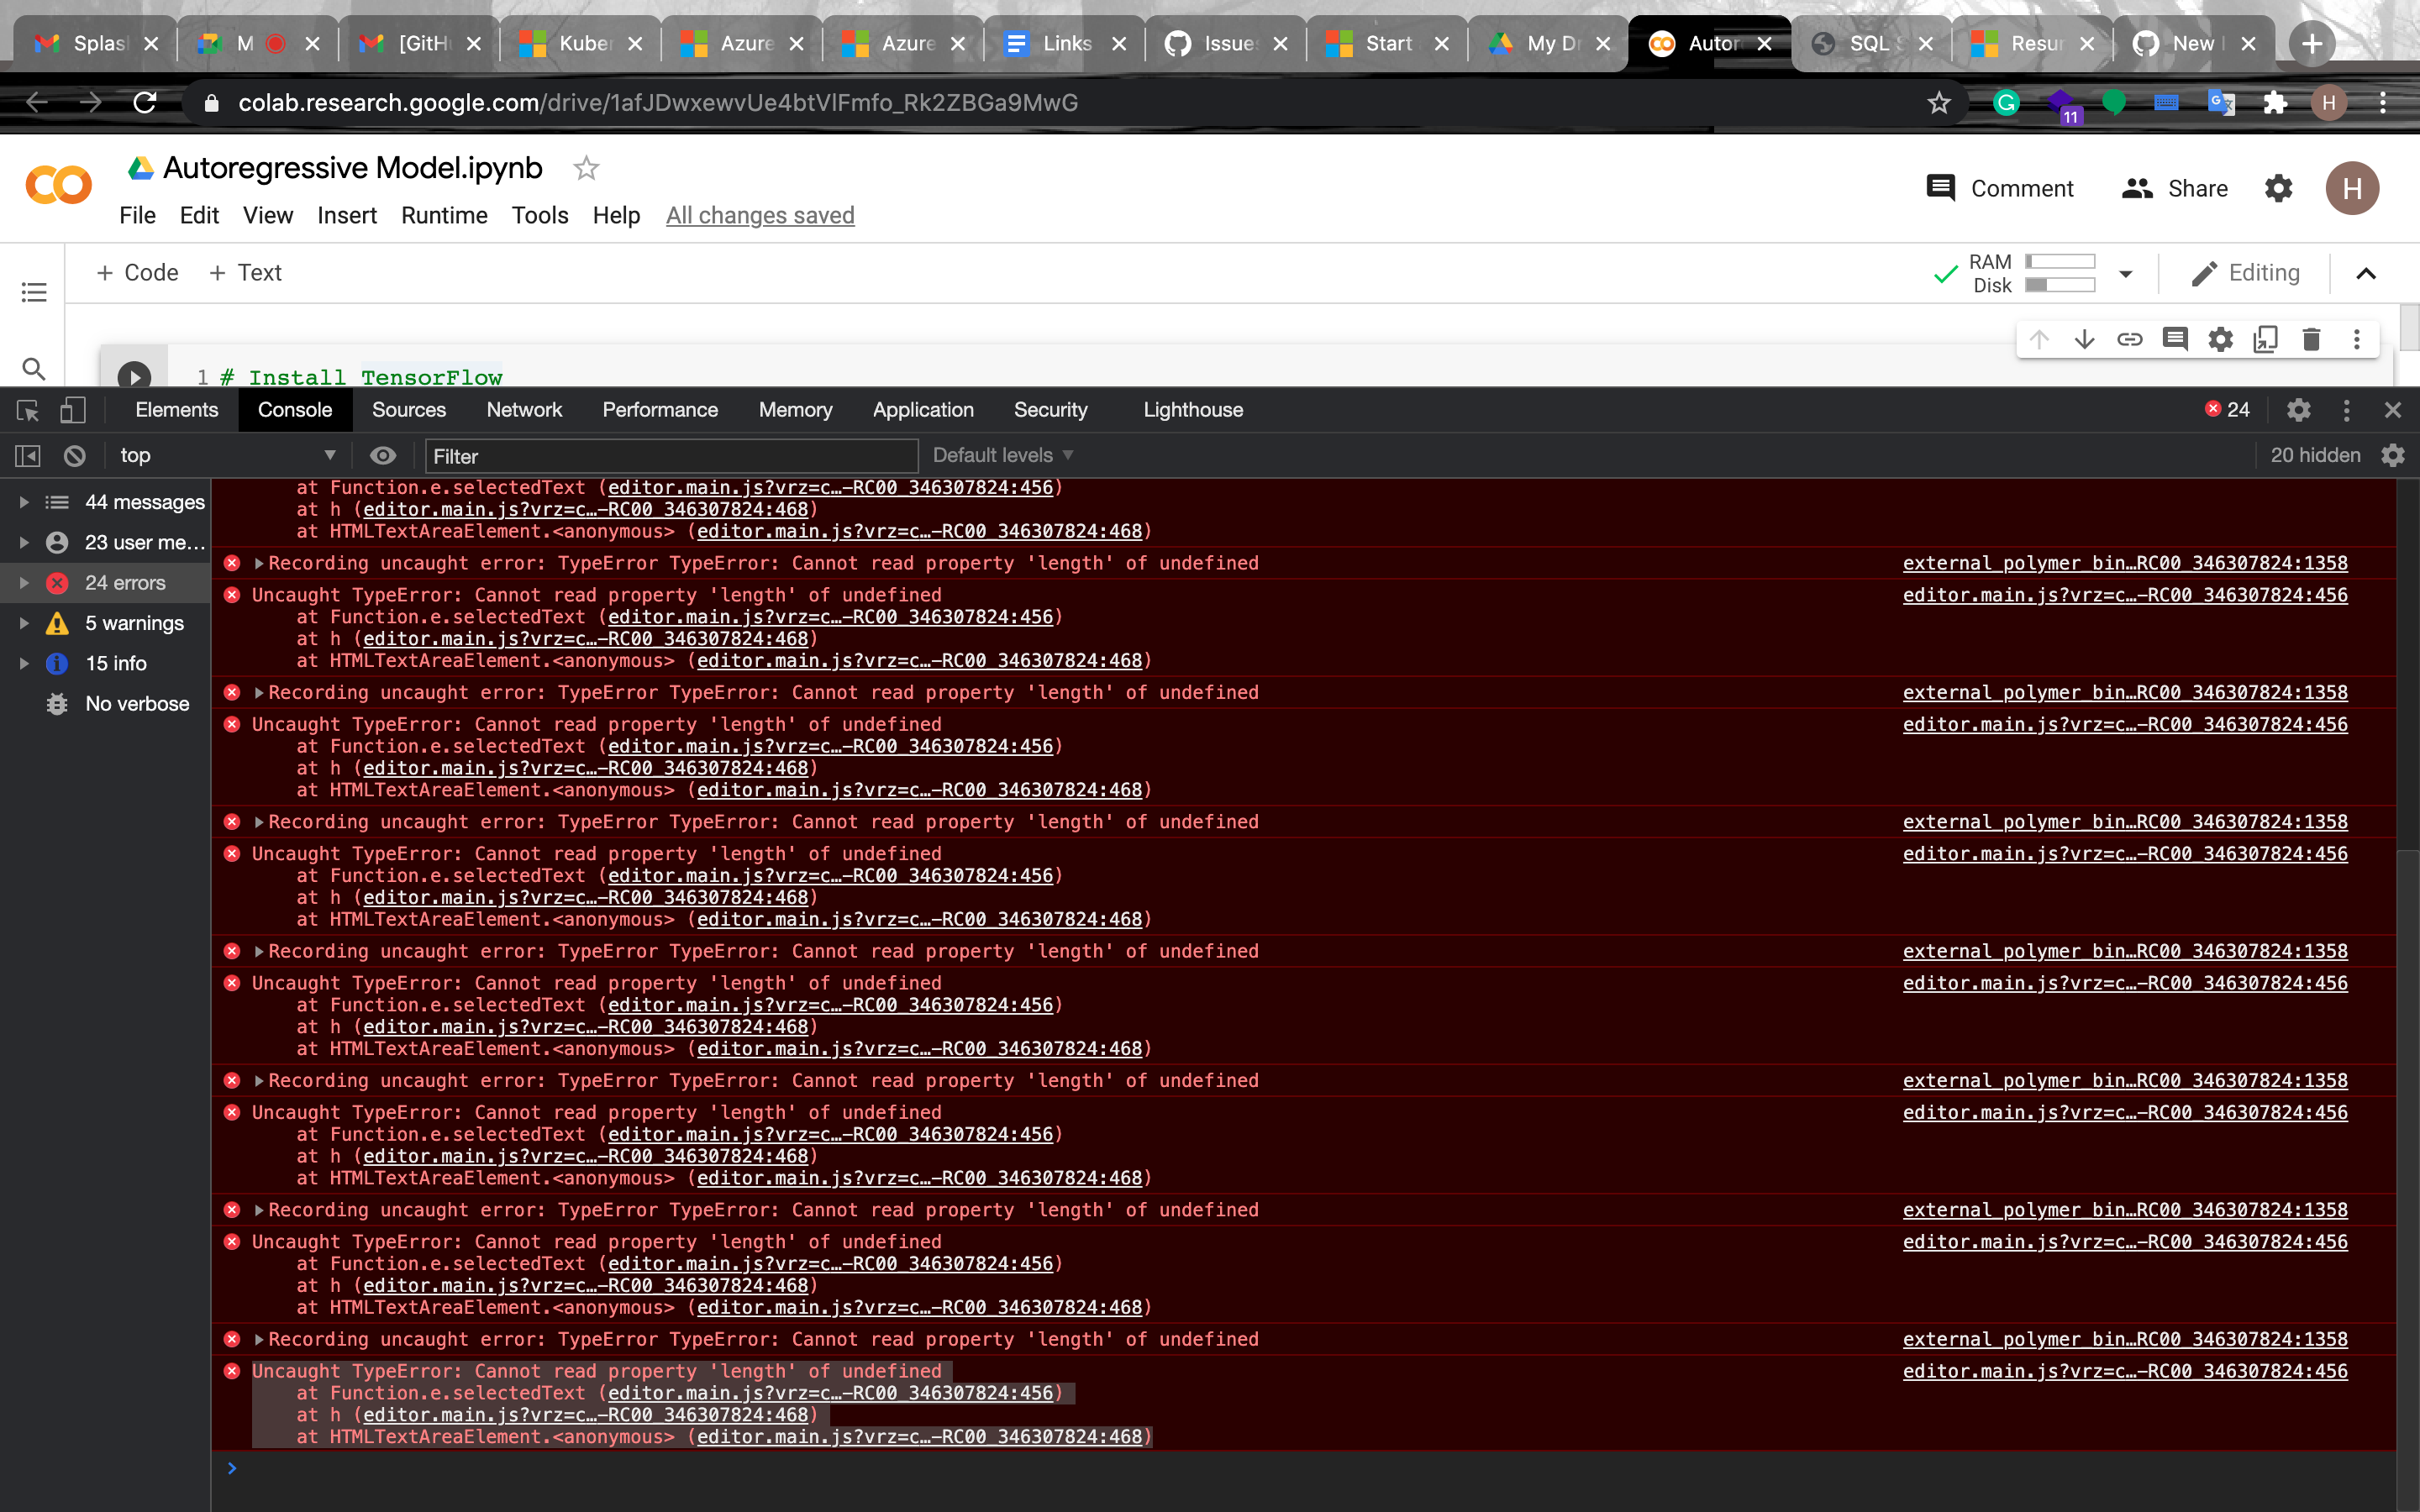The height and width of the screenshot is (1512, 2420).
Task: Copy a link to the cell
Action: click(2130, 339)
